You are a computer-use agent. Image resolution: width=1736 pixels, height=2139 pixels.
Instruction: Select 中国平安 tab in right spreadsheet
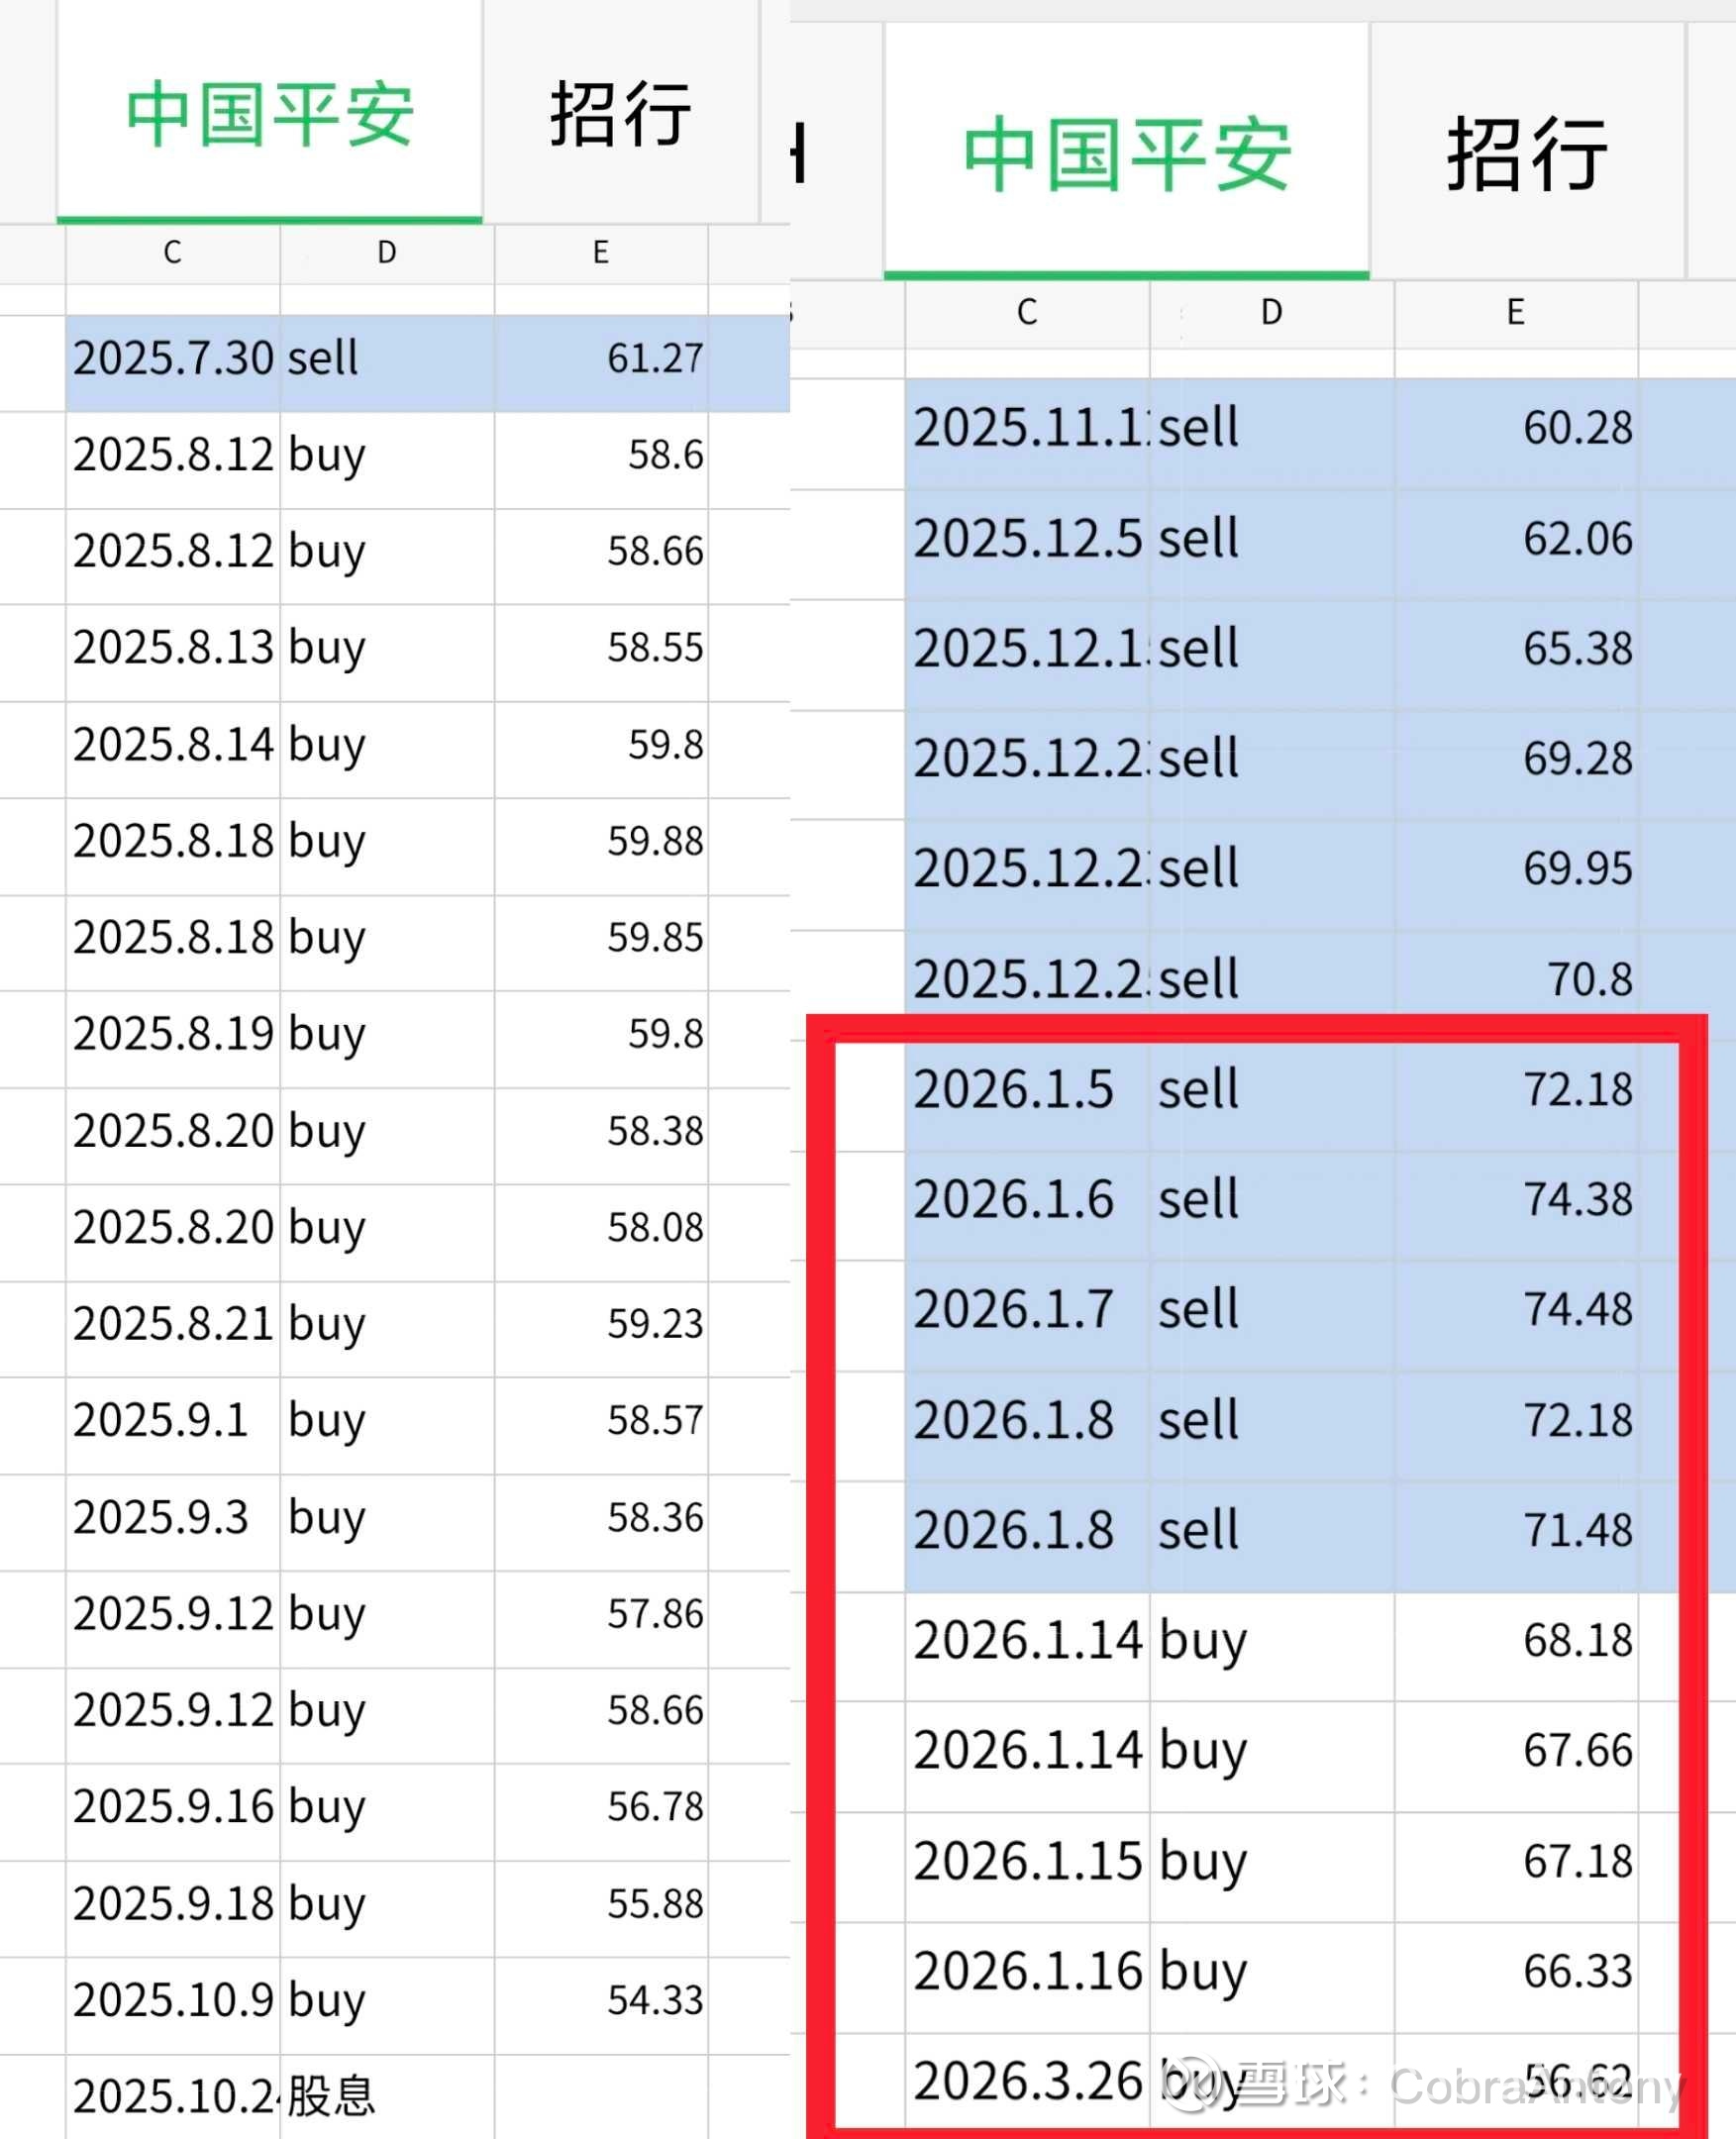1126,152
